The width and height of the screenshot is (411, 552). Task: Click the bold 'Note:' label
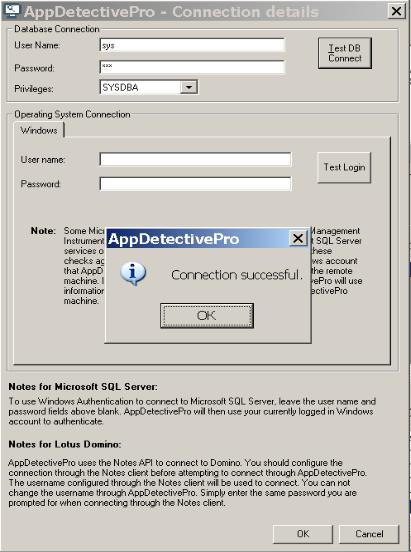point(43,231)
